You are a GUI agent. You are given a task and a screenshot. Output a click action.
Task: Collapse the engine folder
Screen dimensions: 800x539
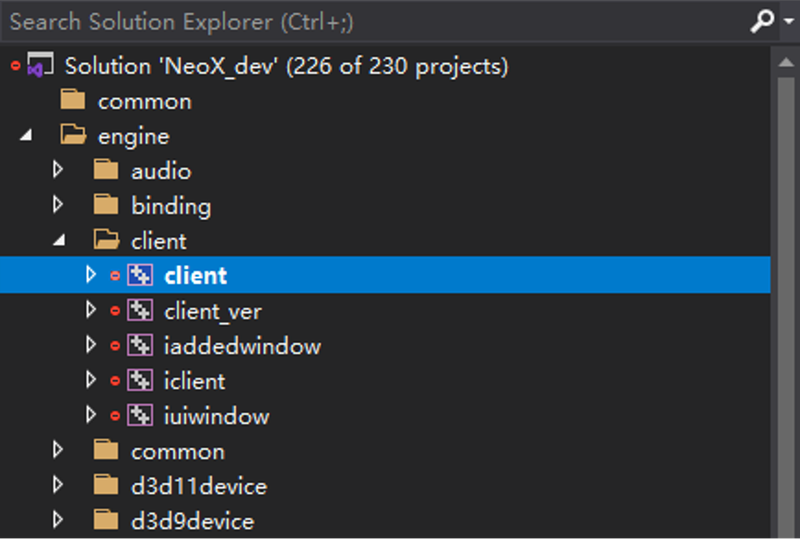click(26, 135)
